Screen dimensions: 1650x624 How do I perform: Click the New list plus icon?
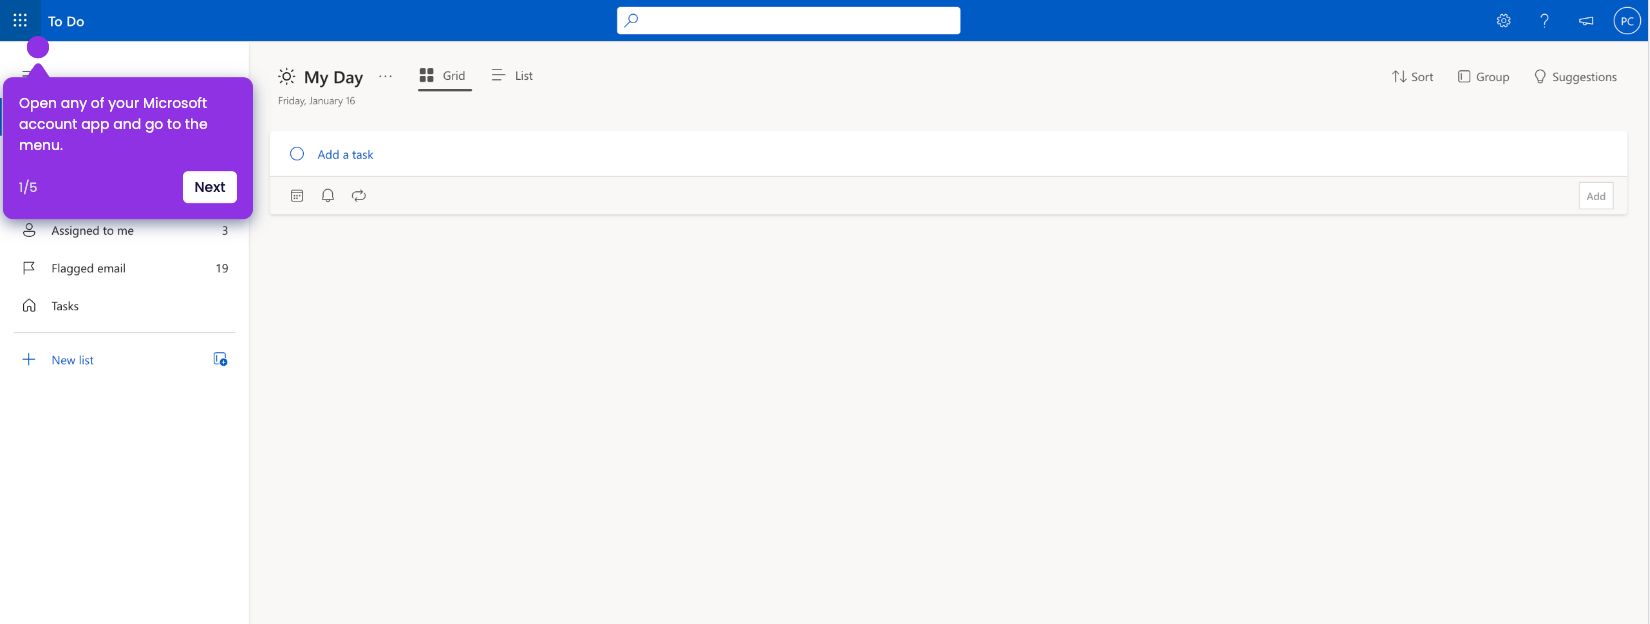[x=29, y=360]
